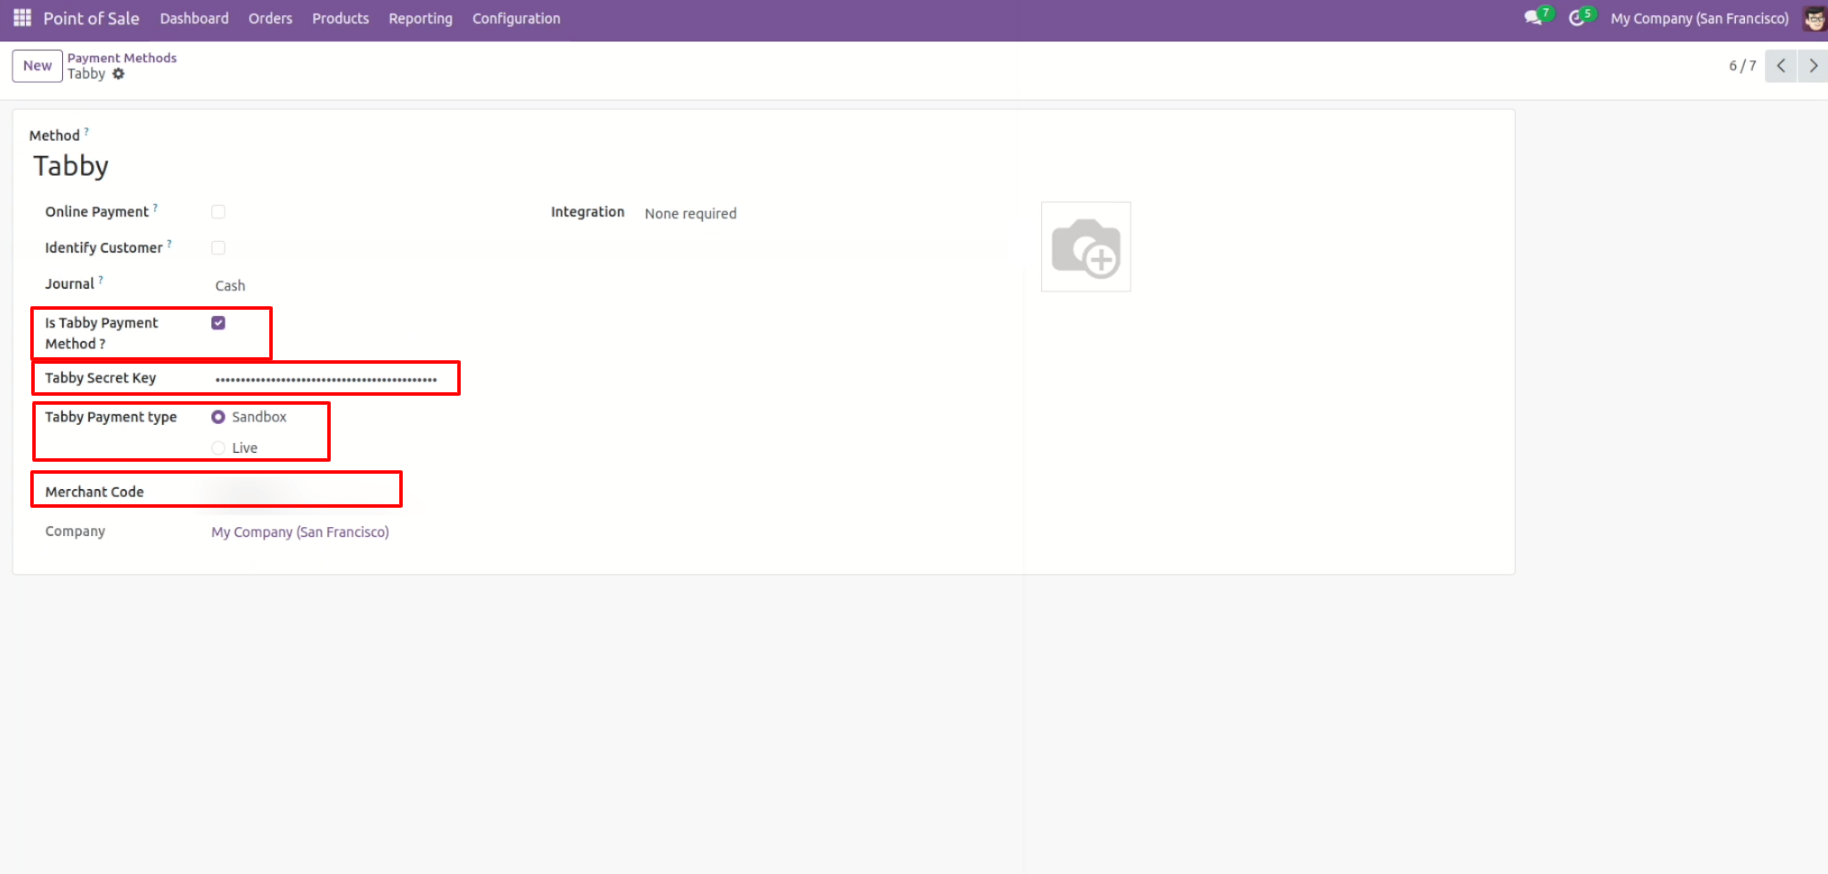Open the Configuration menu
Image resolution: width=1828 pixels, height=874 pixels.
(x=516, y=18)
